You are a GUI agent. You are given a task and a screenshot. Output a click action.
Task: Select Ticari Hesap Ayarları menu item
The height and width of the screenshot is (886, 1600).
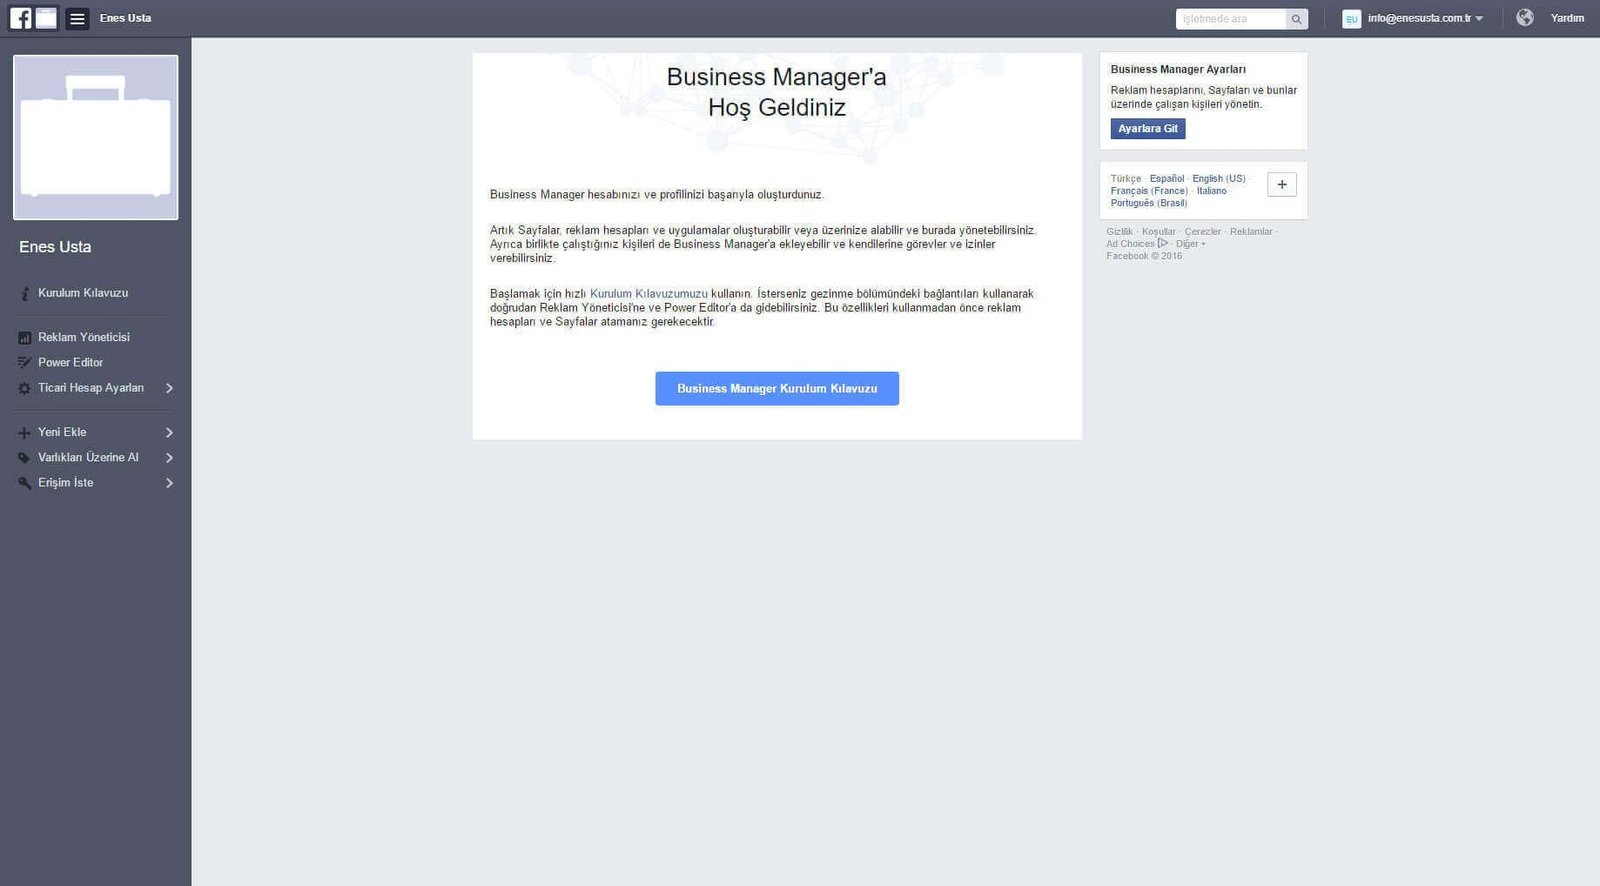click(91, 387)
